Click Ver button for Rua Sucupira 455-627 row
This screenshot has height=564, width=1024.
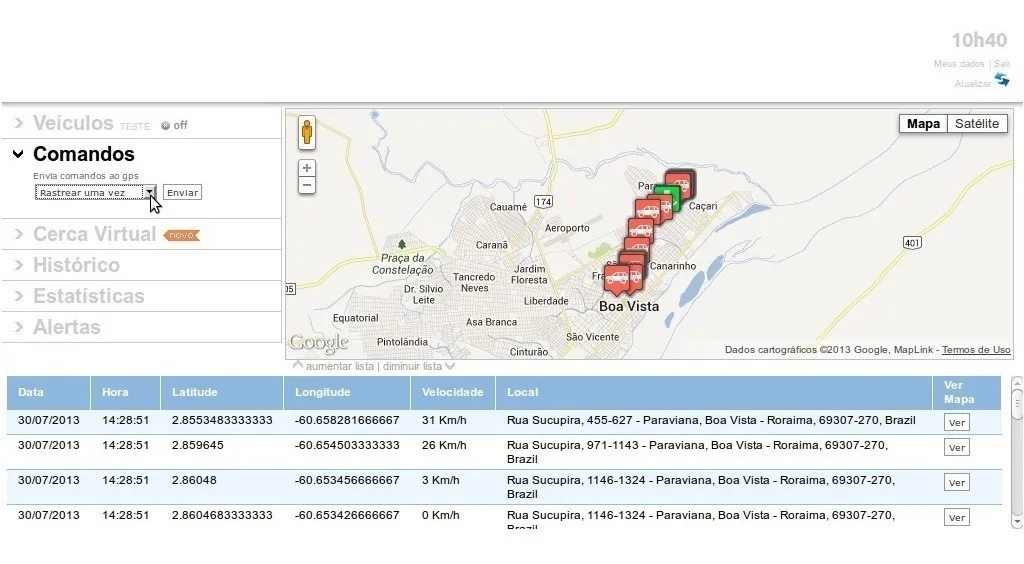(957, 422)
